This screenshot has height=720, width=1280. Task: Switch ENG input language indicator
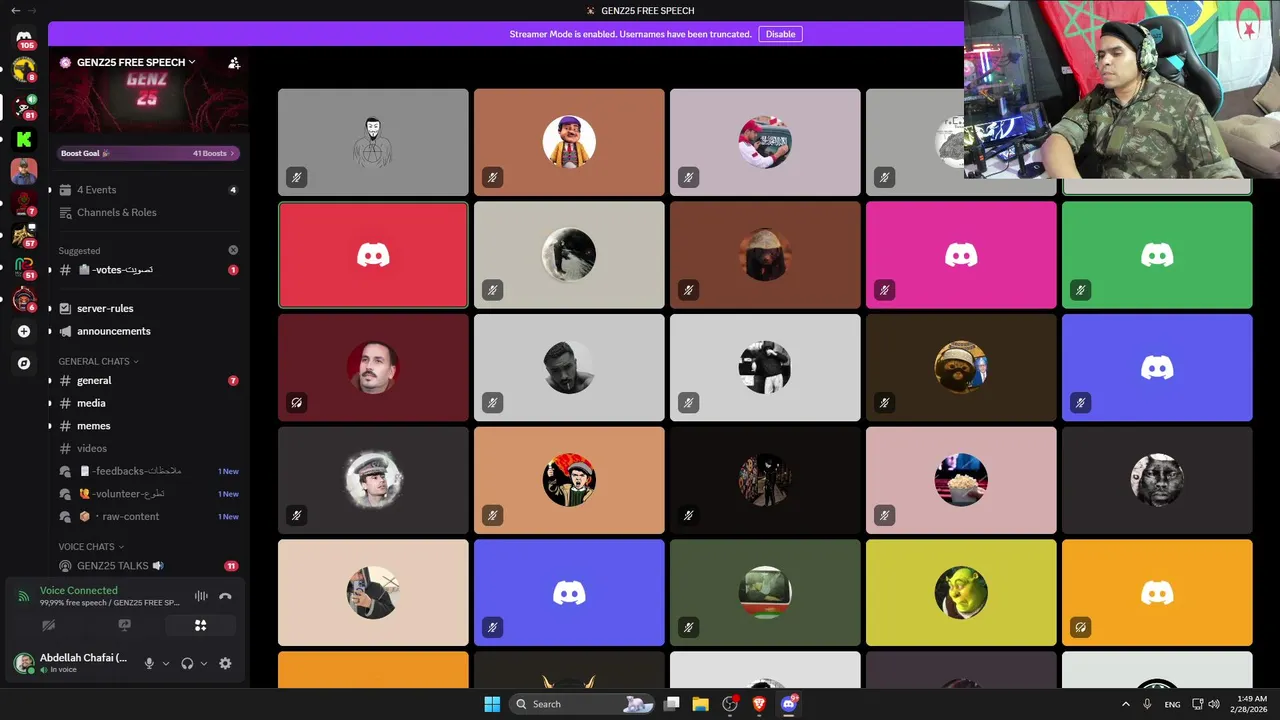(1172, 704)
